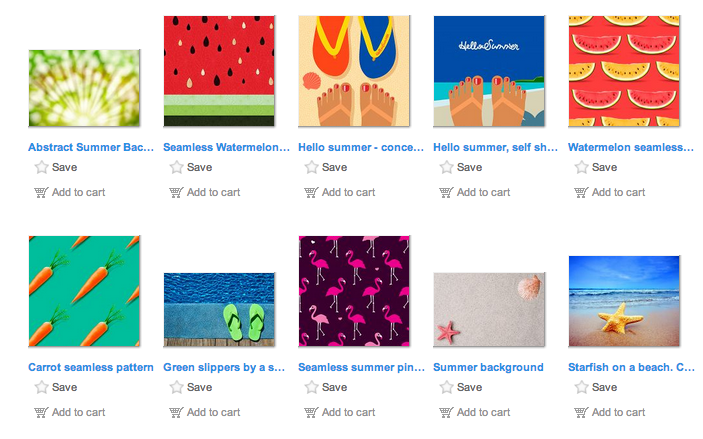
Task: Click the star icon under Hello summer concept
Action: pyautogui.click(x=311, y=167)
